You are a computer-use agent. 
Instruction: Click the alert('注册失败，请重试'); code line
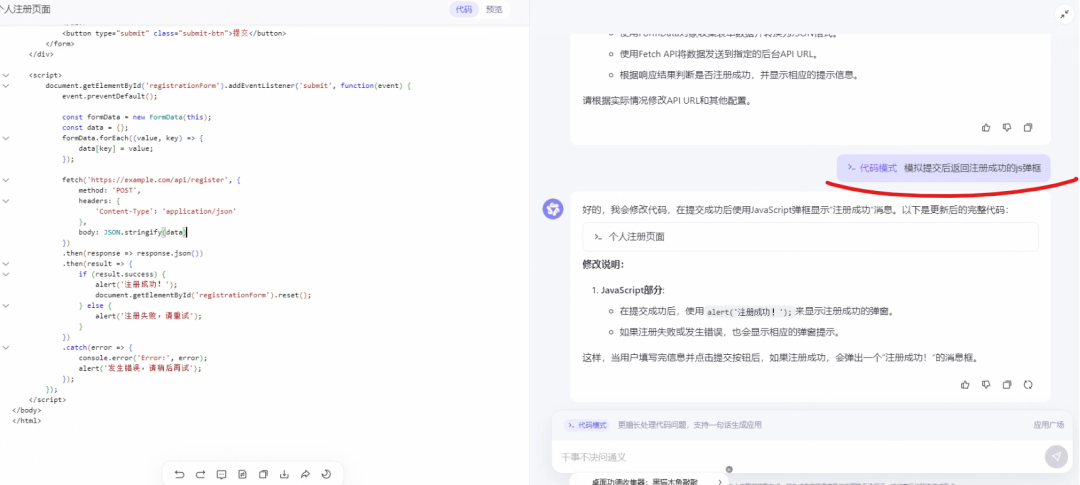(148, 316)
